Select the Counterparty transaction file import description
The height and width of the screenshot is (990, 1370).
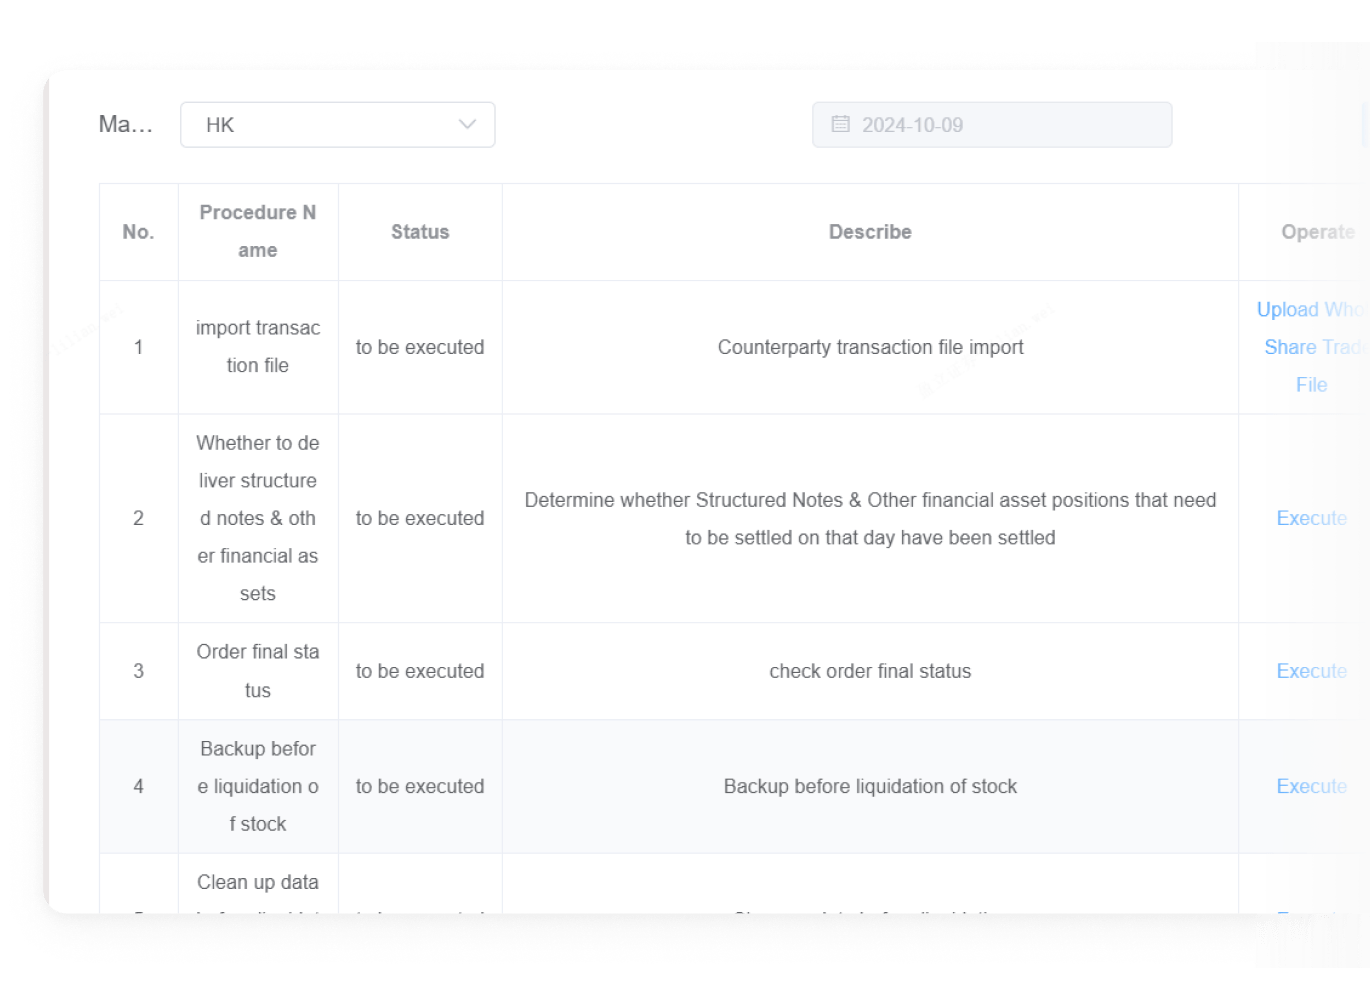(870, 347)
